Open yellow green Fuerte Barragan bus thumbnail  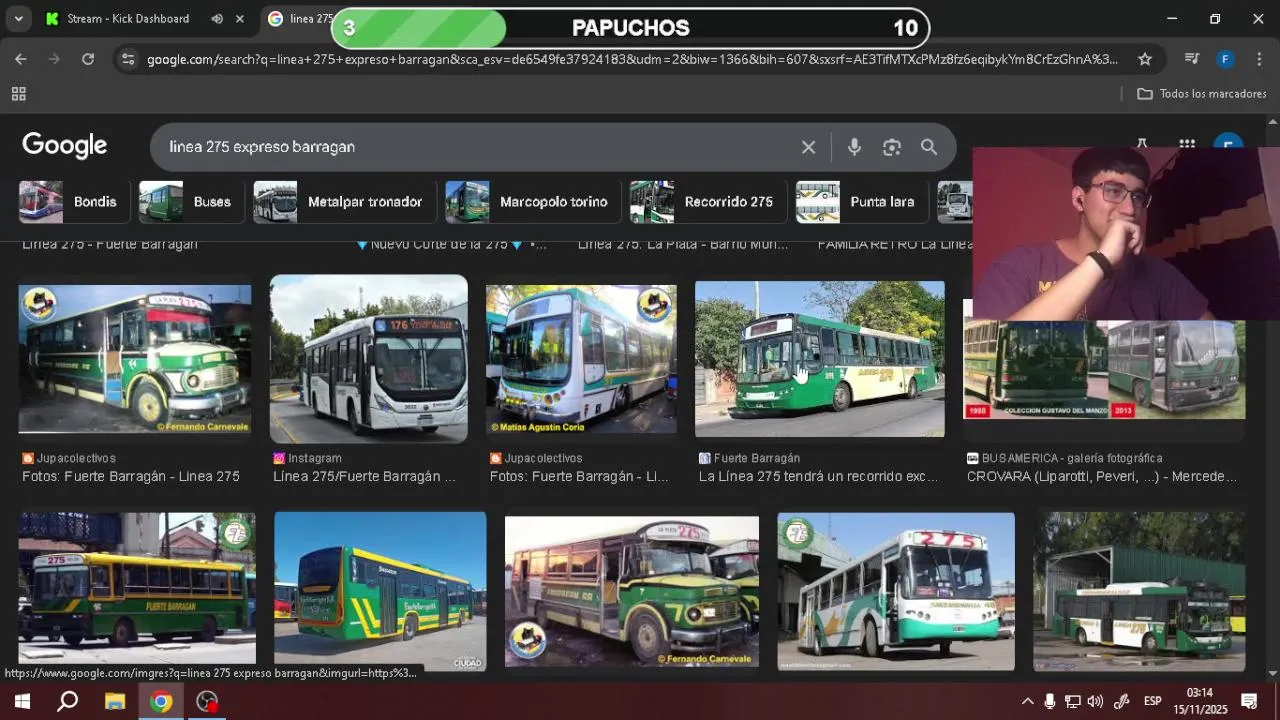point(137,589)
